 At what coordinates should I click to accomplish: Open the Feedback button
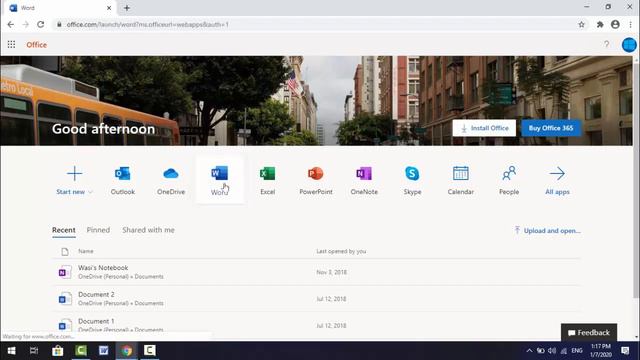pos(589,333)
